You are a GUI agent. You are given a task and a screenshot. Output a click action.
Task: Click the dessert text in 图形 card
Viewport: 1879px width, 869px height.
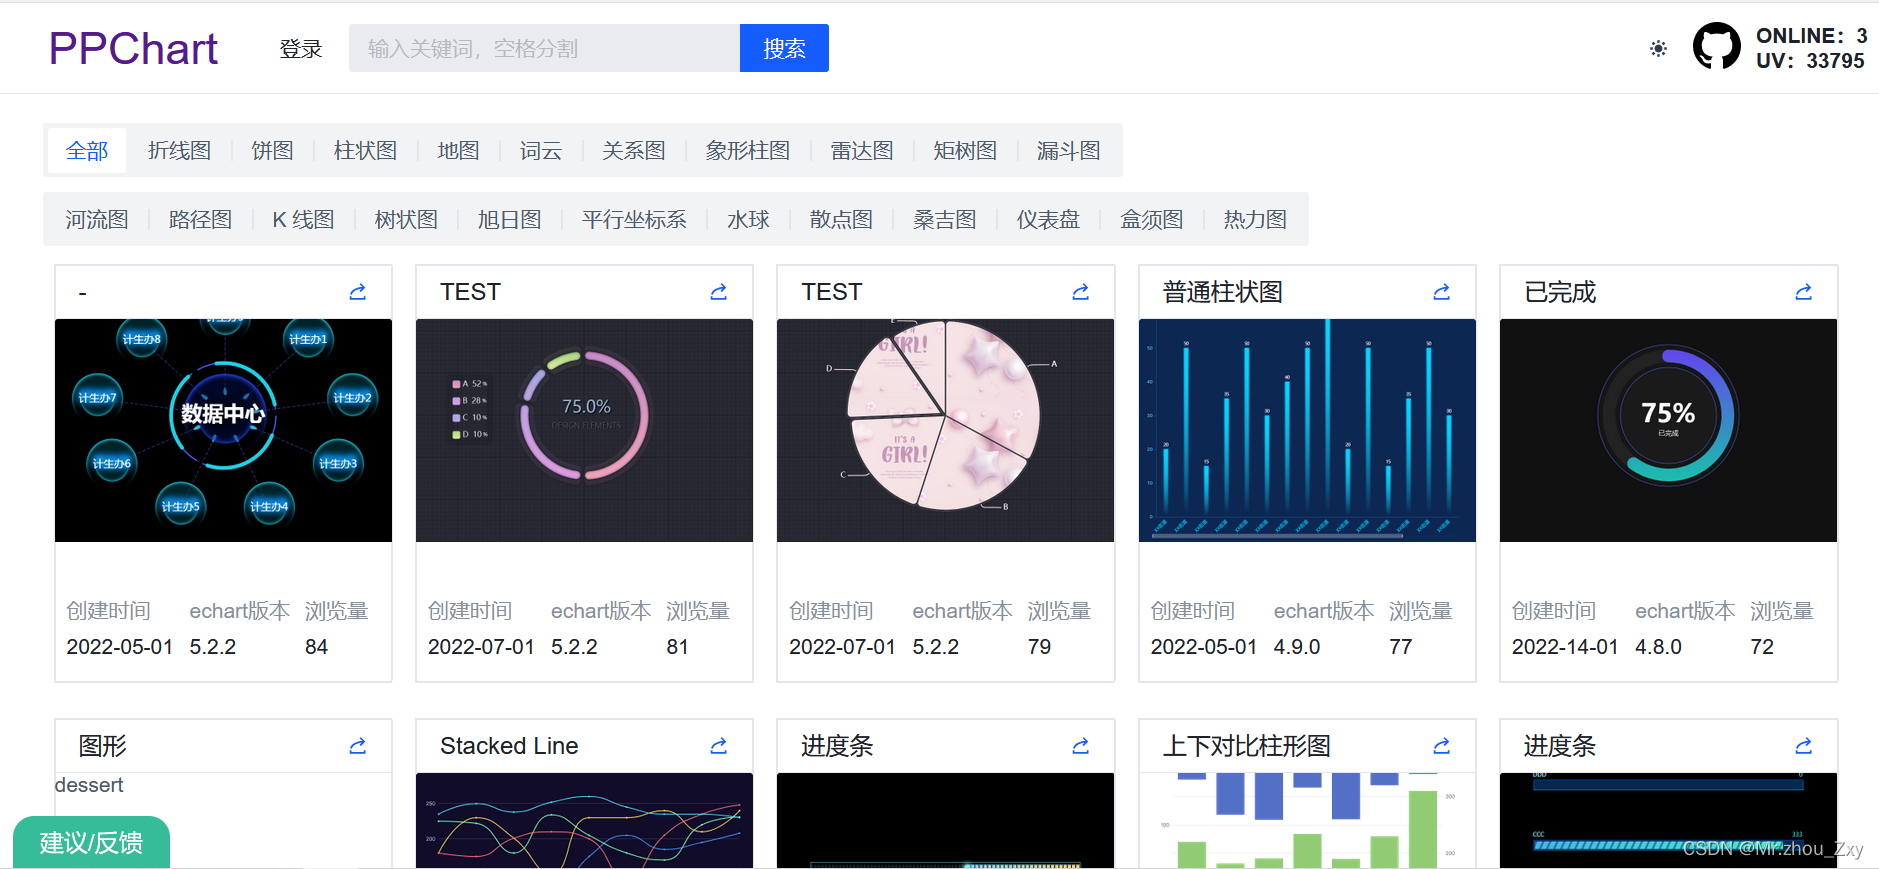(89, 785)
